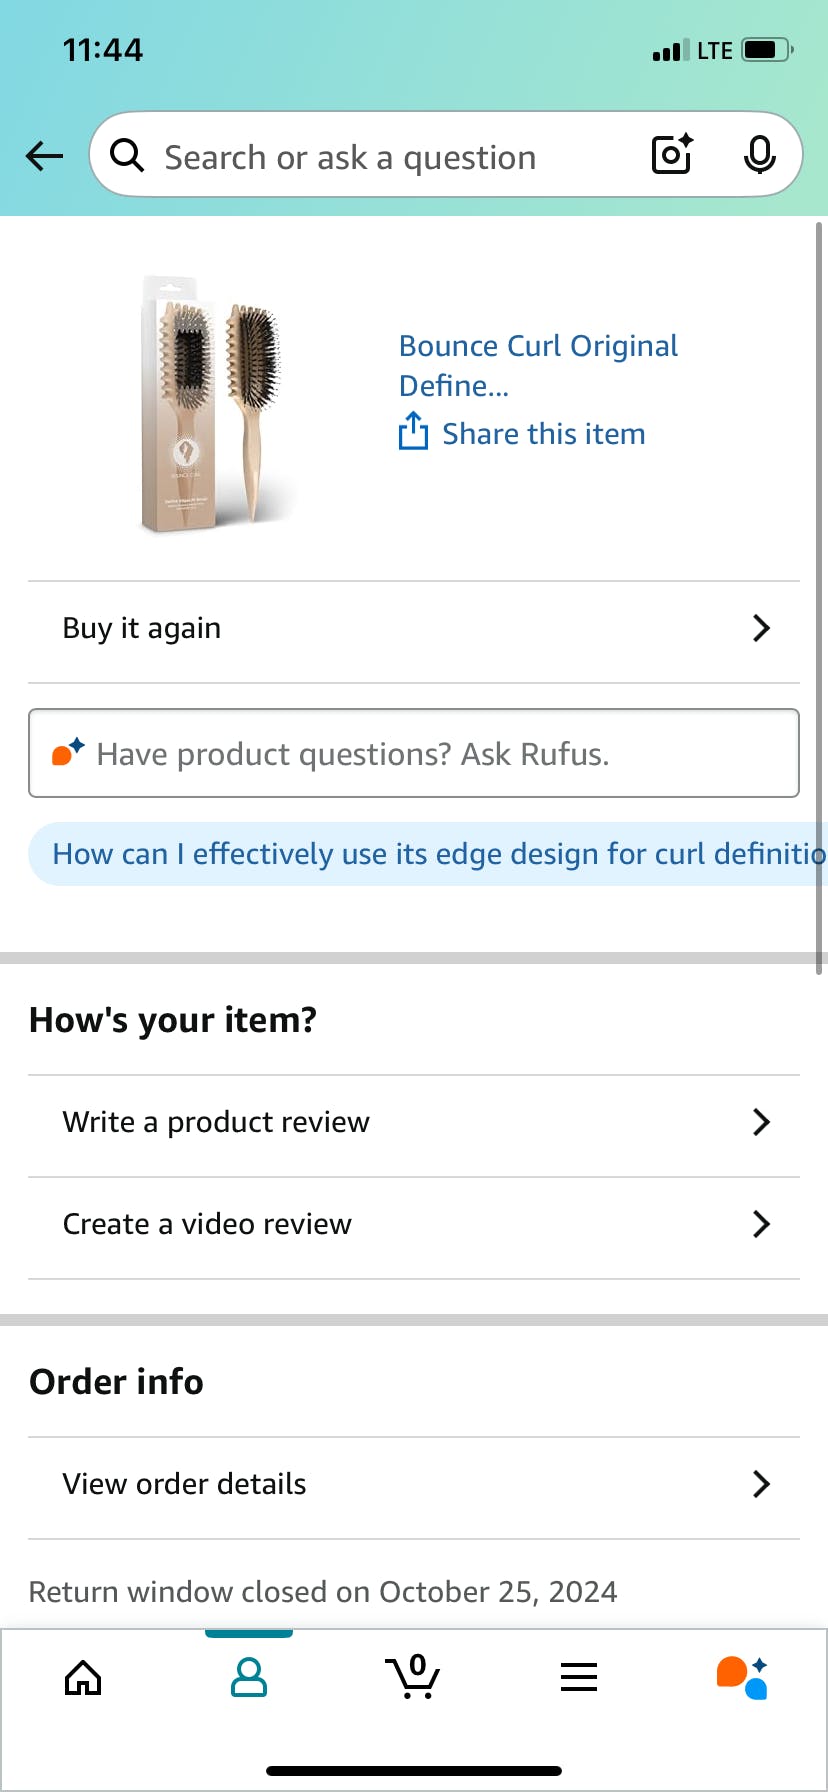Launch Rufus assistant from bottom bar
828x1792 pixels.
(743, 1678)
